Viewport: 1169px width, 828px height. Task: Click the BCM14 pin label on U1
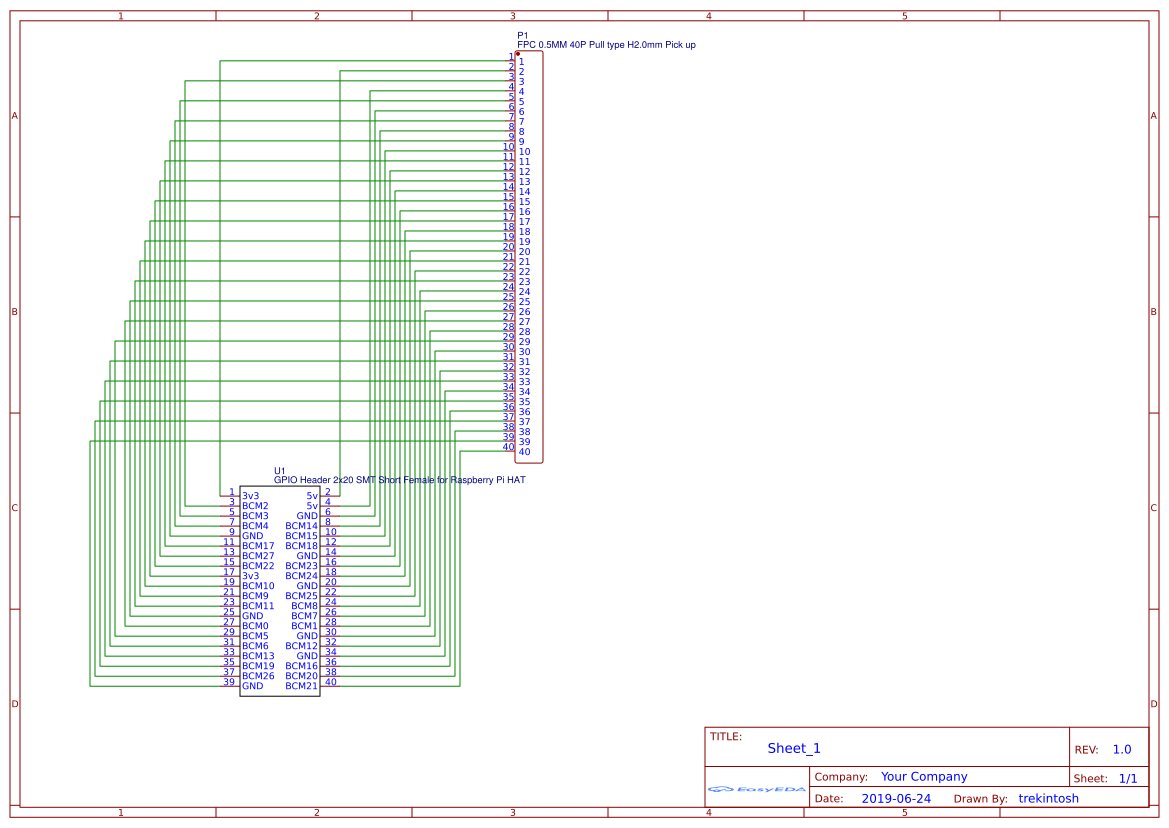[303, 526]
